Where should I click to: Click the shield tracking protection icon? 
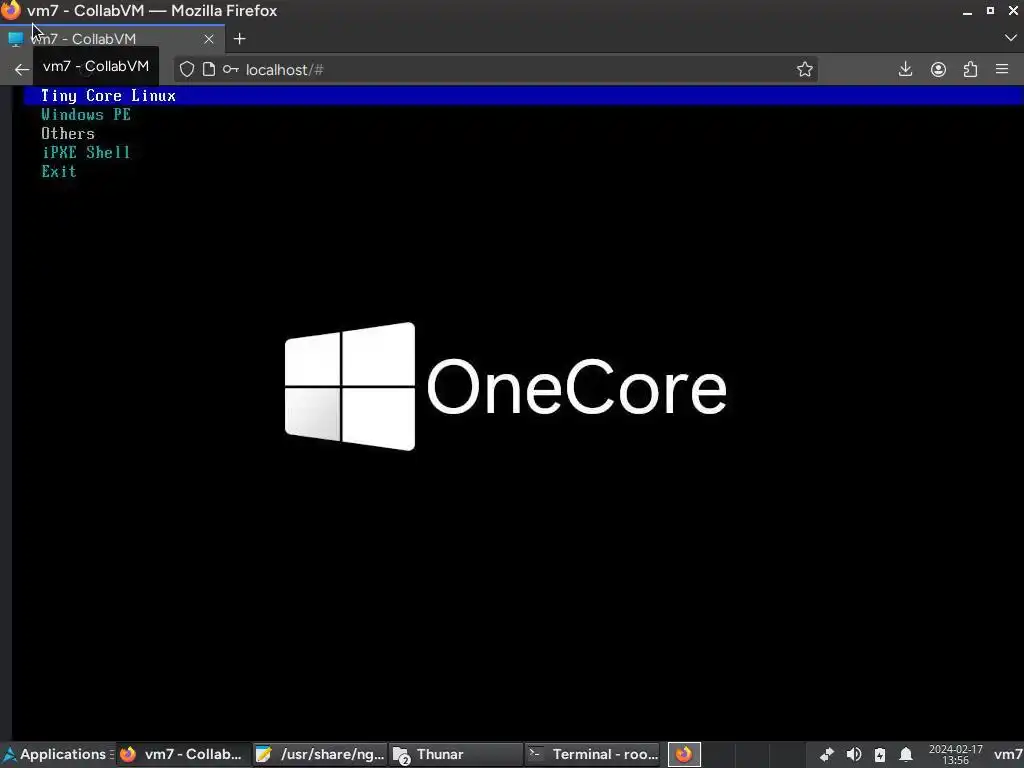click(x=187, y=70)
